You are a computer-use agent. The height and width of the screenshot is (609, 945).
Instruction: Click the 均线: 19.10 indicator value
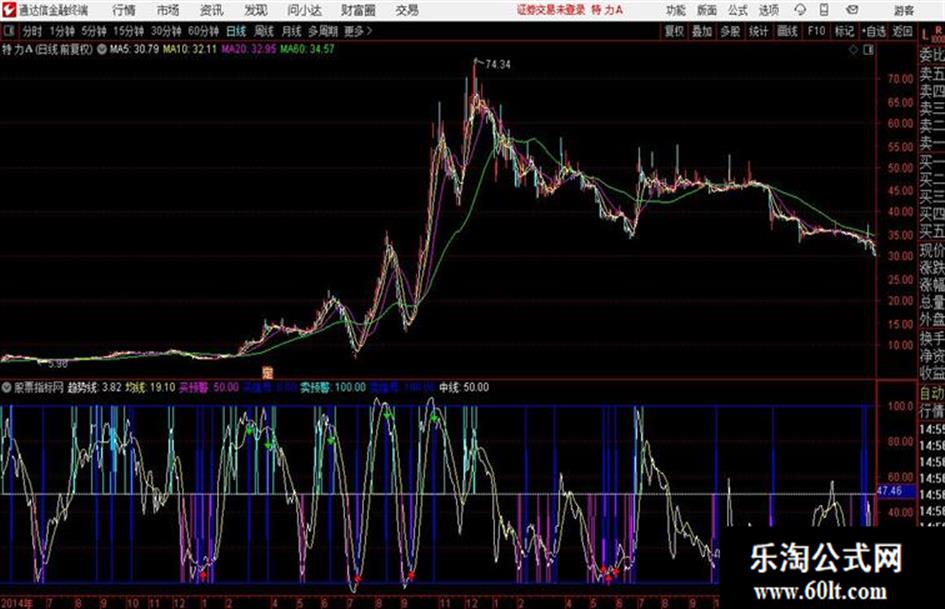[x=150, y=388]
